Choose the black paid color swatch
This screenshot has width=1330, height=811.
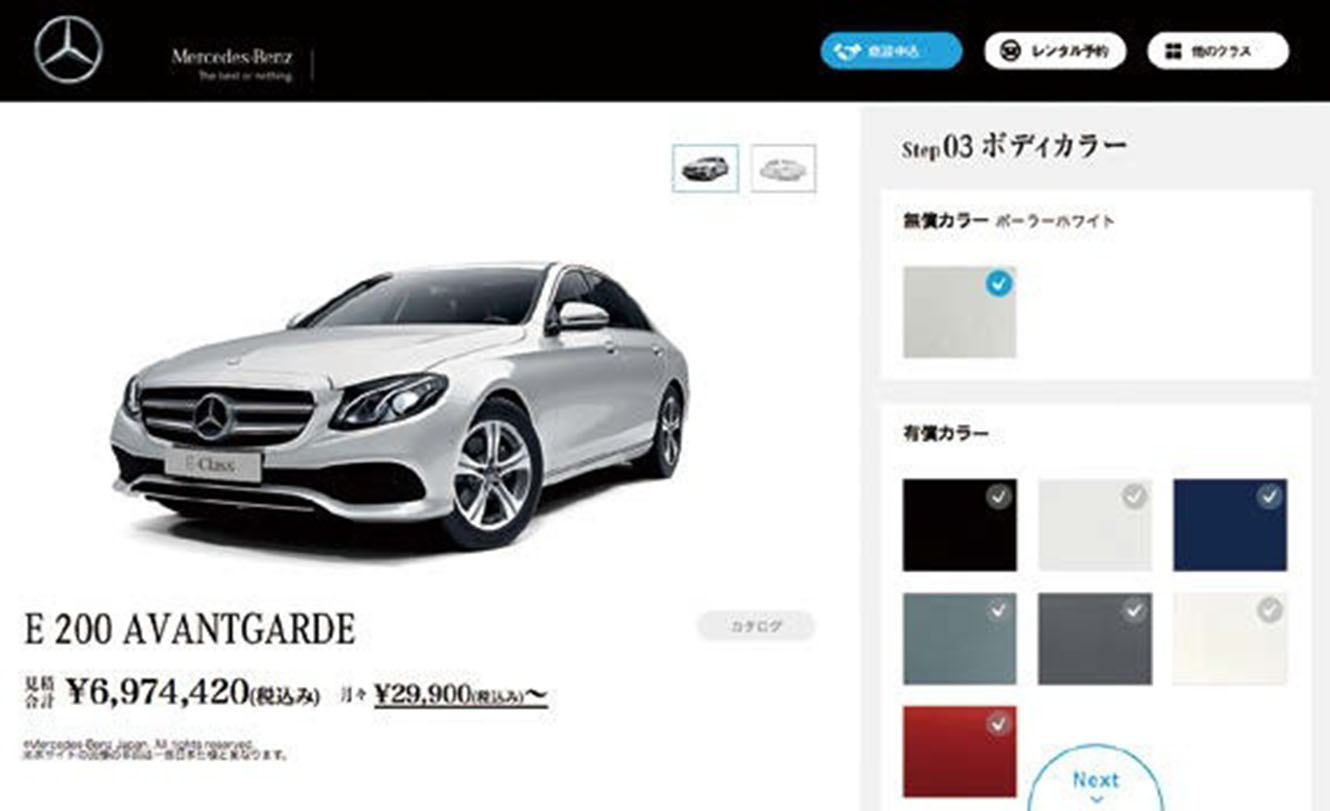click(959, 525)
